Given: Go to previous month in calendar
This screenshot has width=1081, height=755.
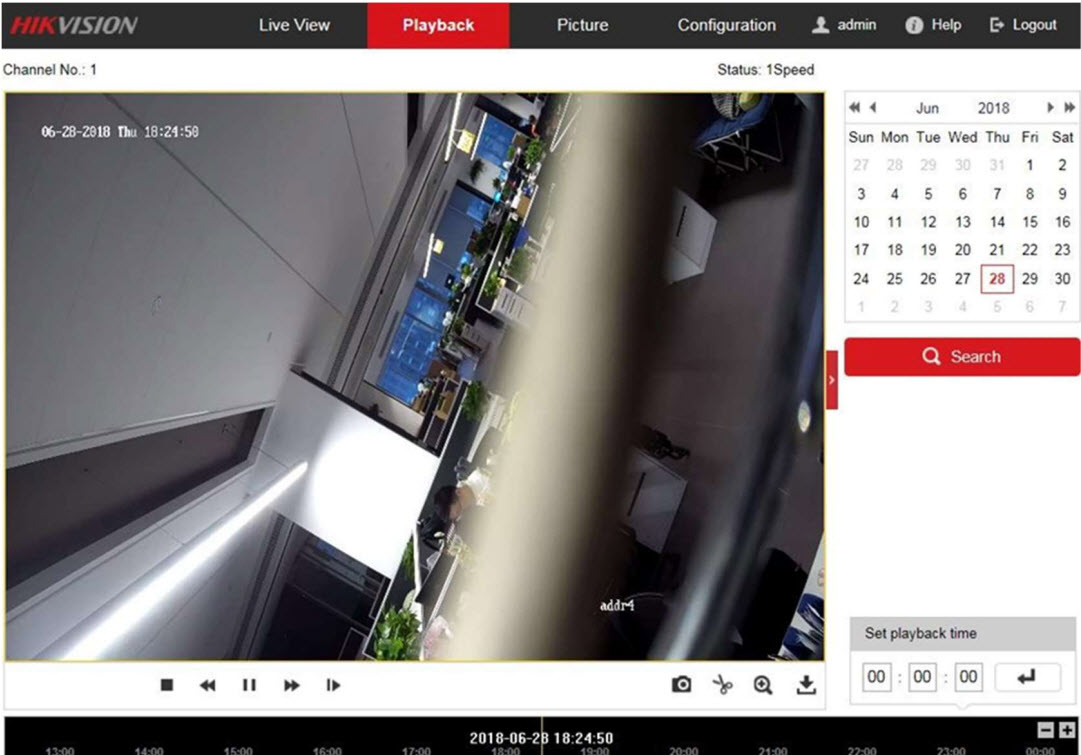Looking at the screenshot, I should pos(872,108).
